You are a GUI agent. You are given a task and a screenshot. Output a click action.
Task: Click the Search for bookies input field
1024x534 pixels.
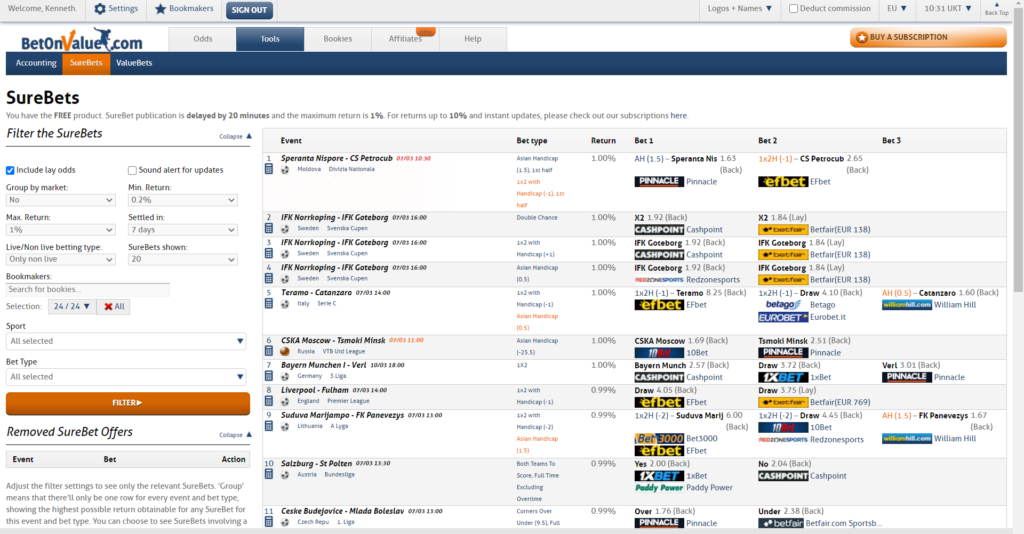point(87,289)
